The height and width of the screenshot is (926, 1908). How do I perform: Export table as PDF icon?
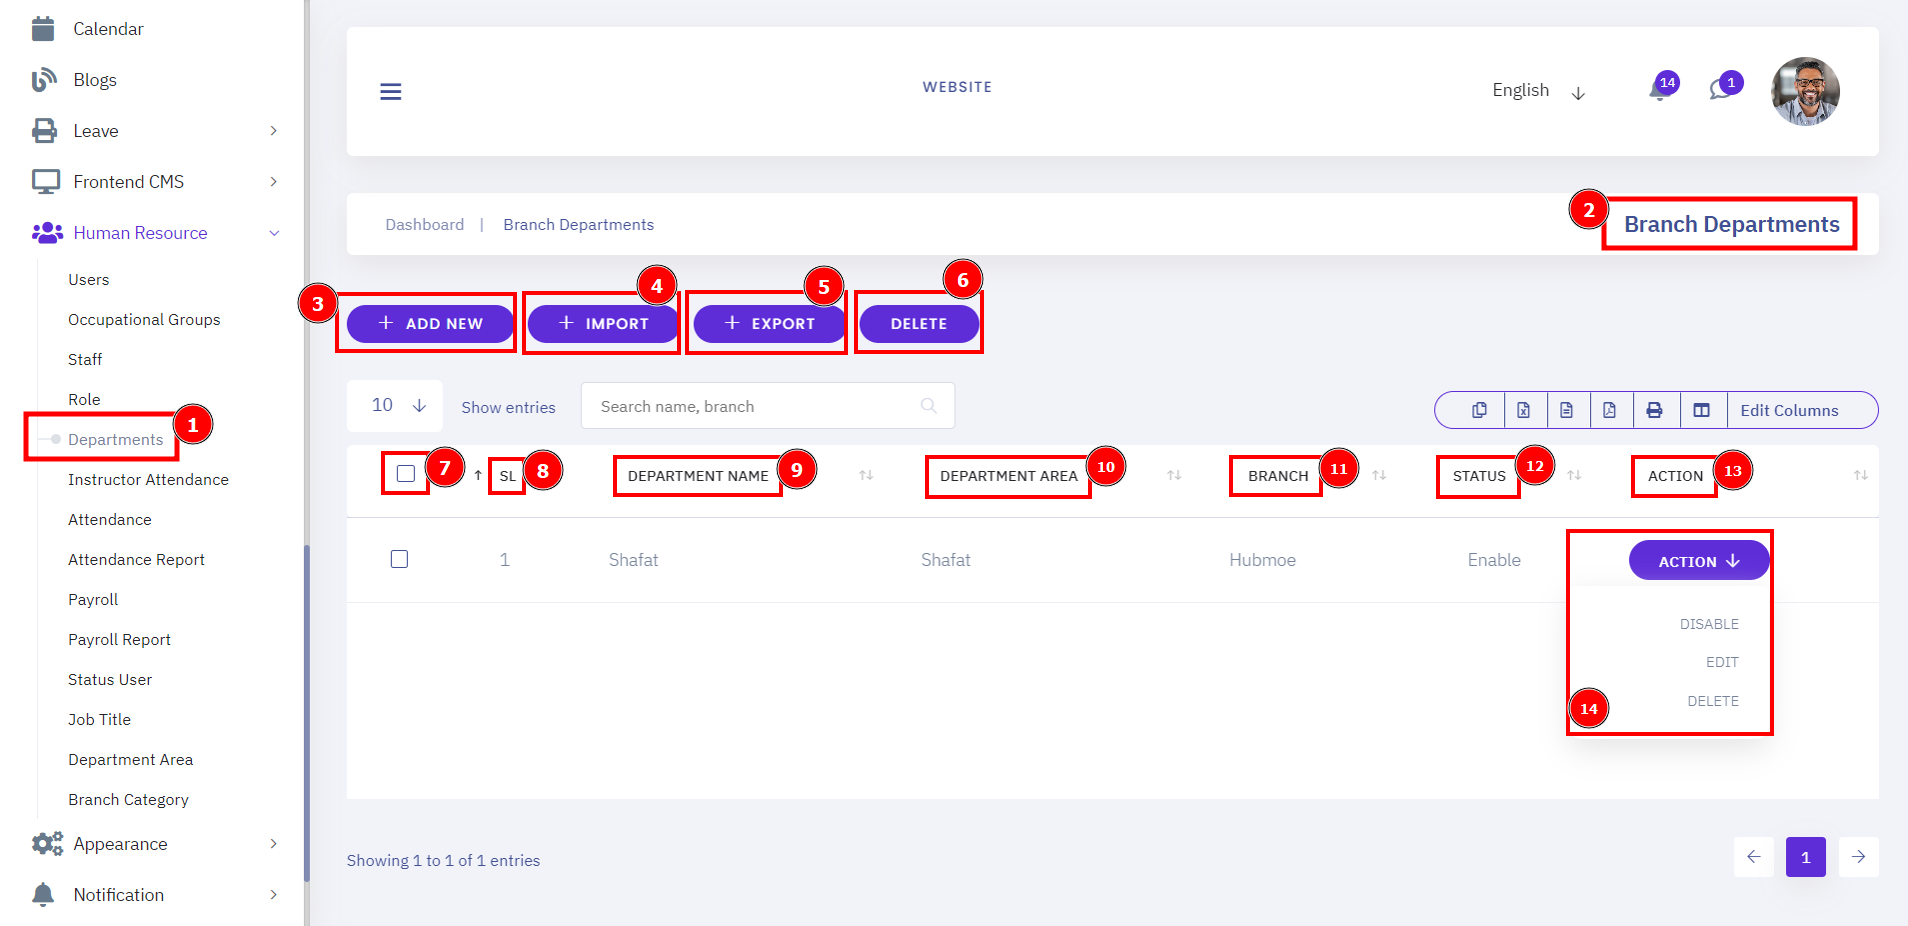click(1609, 410)
